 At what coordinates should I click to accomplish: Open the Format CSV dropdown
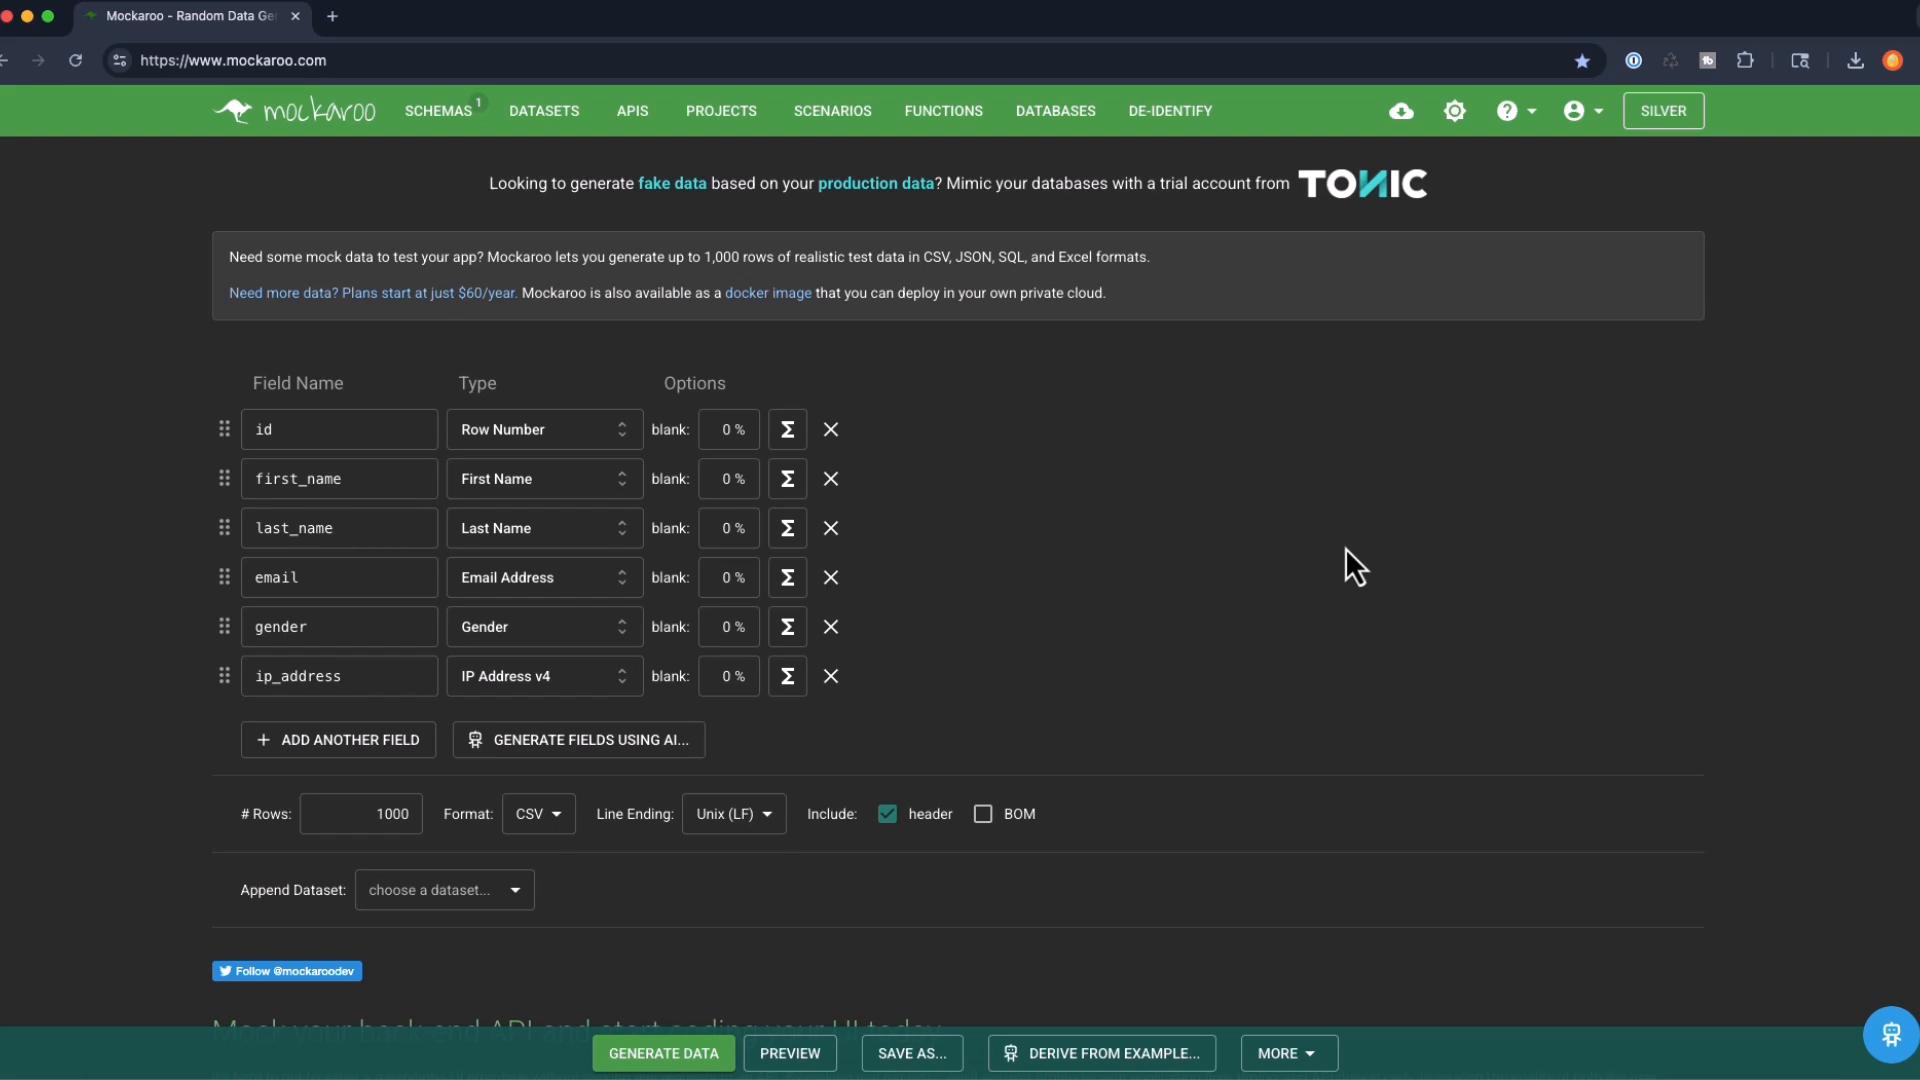[538, 814]
